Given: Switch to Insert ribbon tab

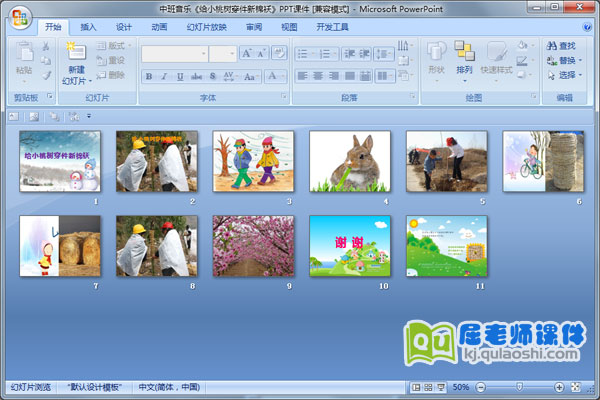Looking at the screenshot, I should coord(88,27).
